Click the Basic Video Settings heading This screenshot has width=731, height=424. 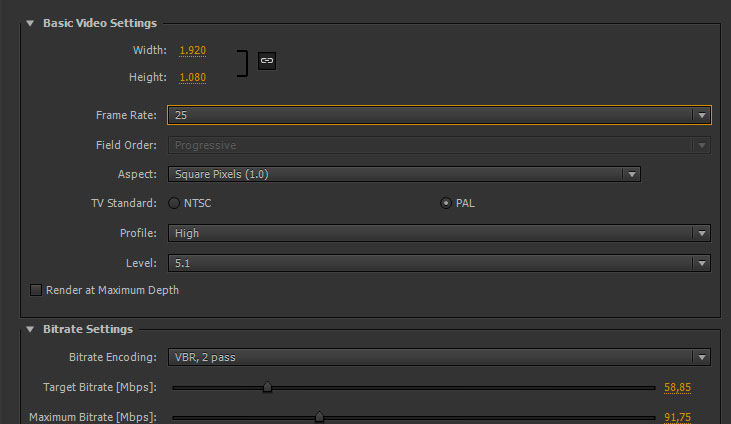click(x=100, y=23)
